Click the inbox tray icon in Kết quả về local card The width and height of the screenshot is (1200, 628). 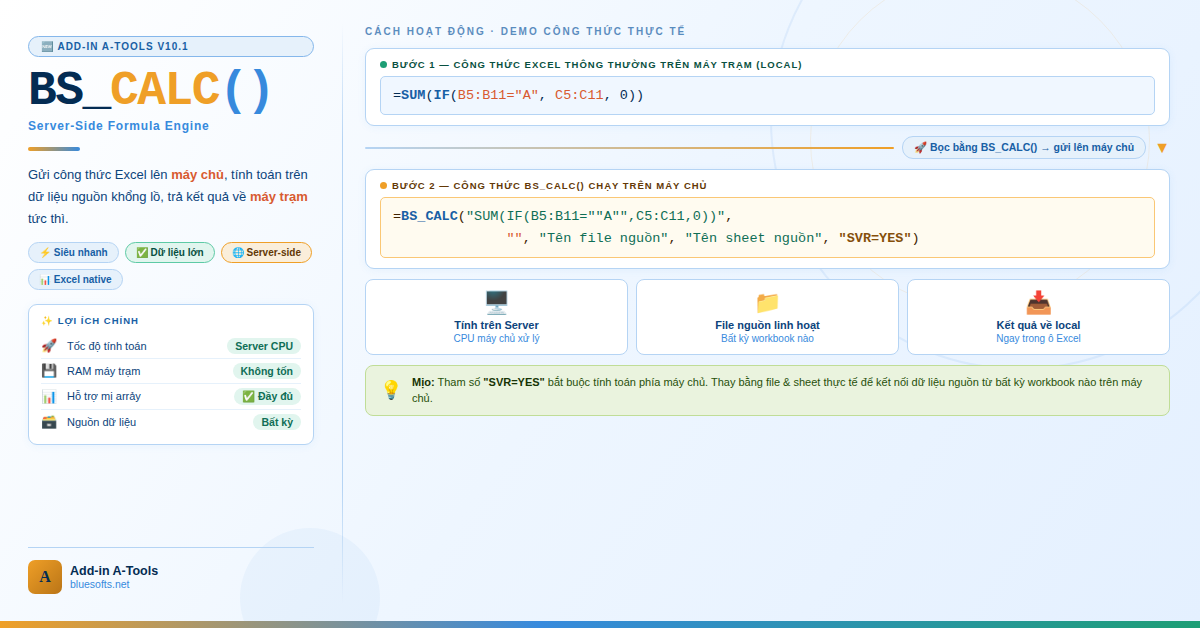point(1038,302)
